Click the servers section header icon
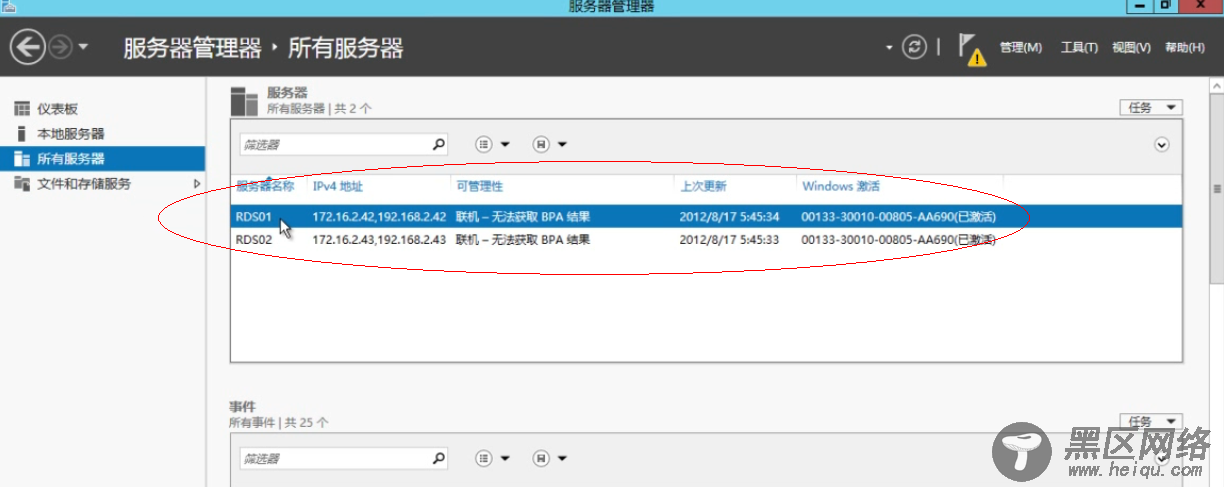1224x487 pixels. [x=244, y=101]
